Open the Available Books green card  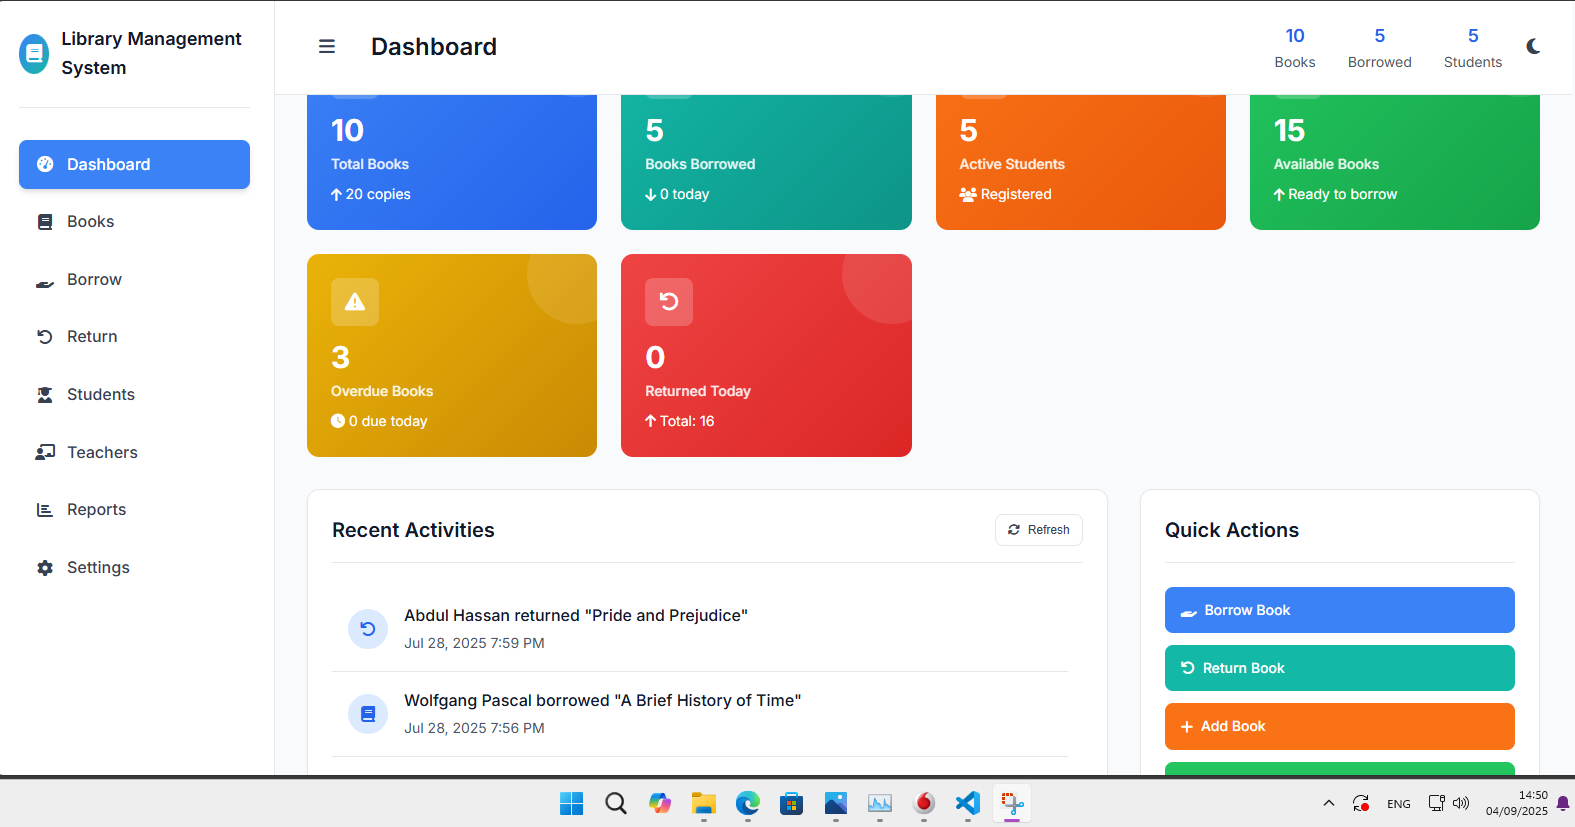pos(1395,162)
